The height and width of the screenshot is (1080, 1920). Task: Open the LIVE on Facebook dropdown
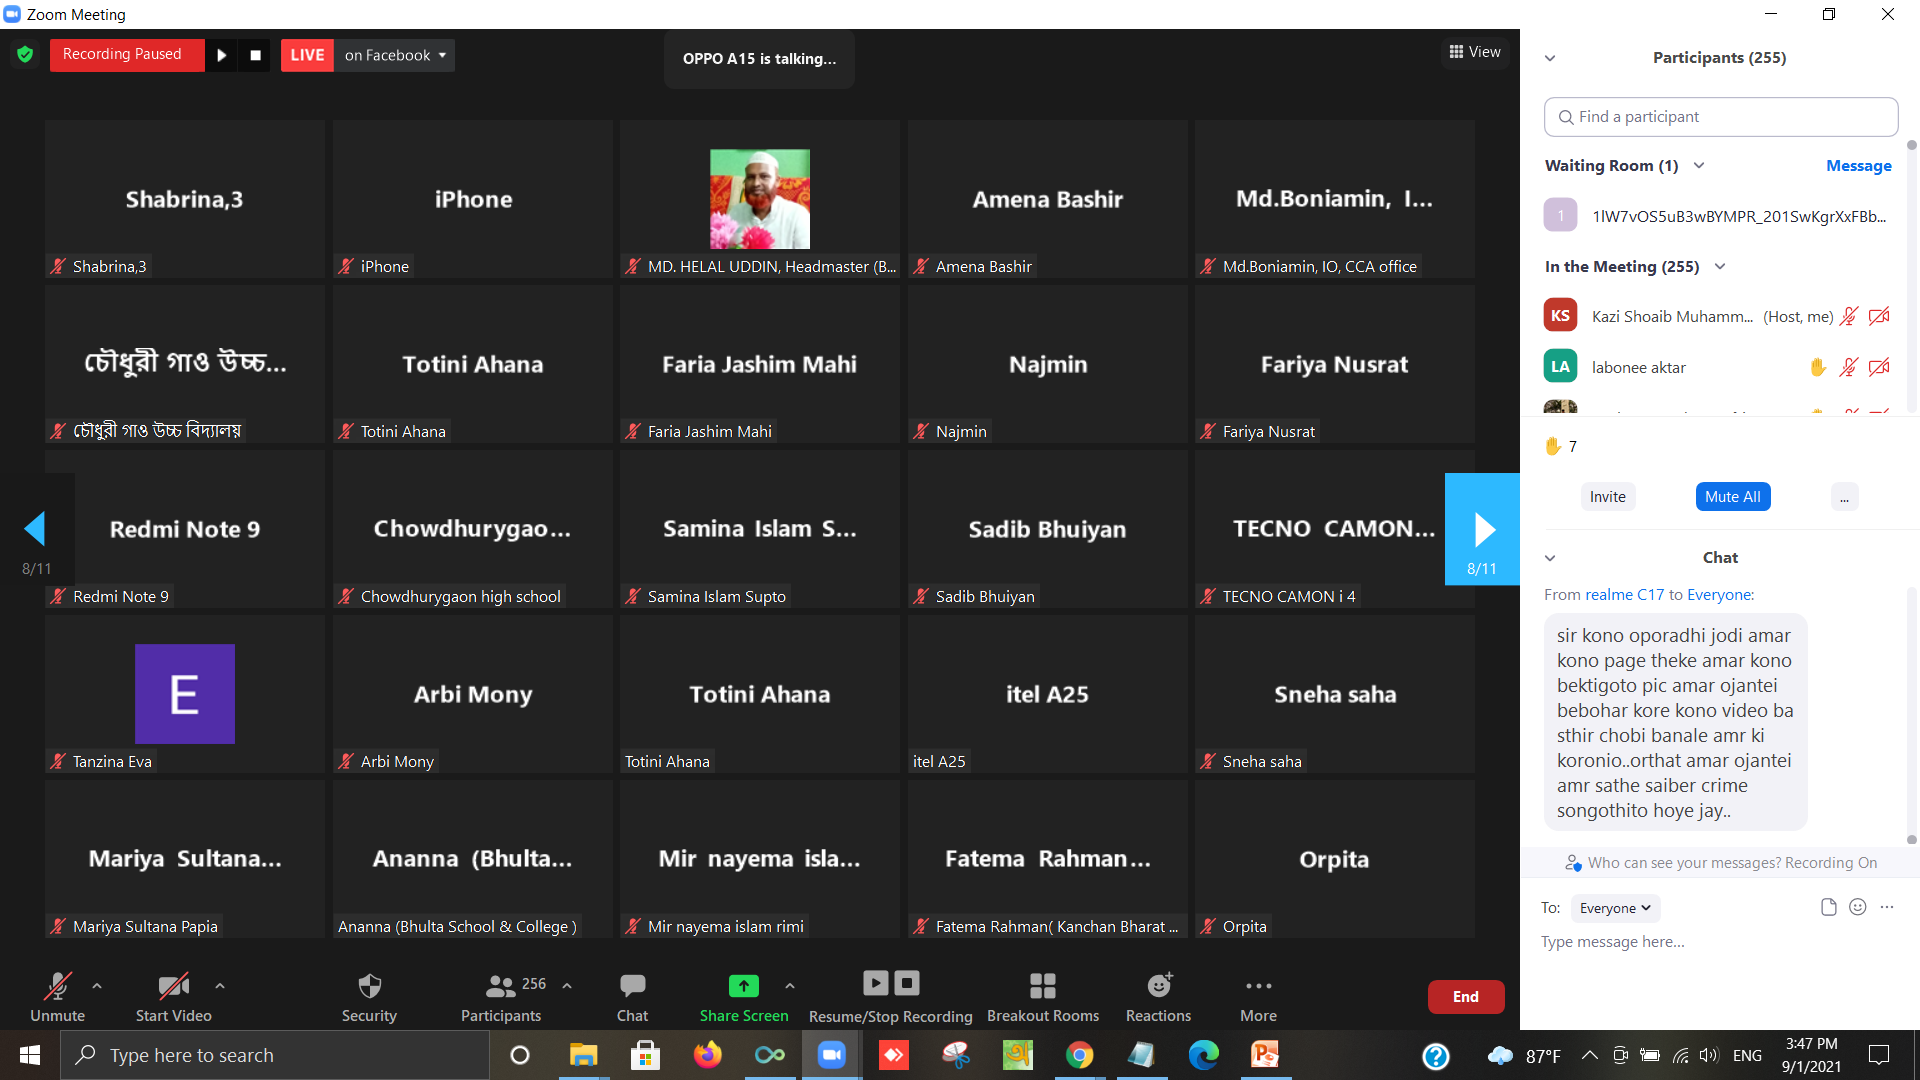(x=395, y=55)
